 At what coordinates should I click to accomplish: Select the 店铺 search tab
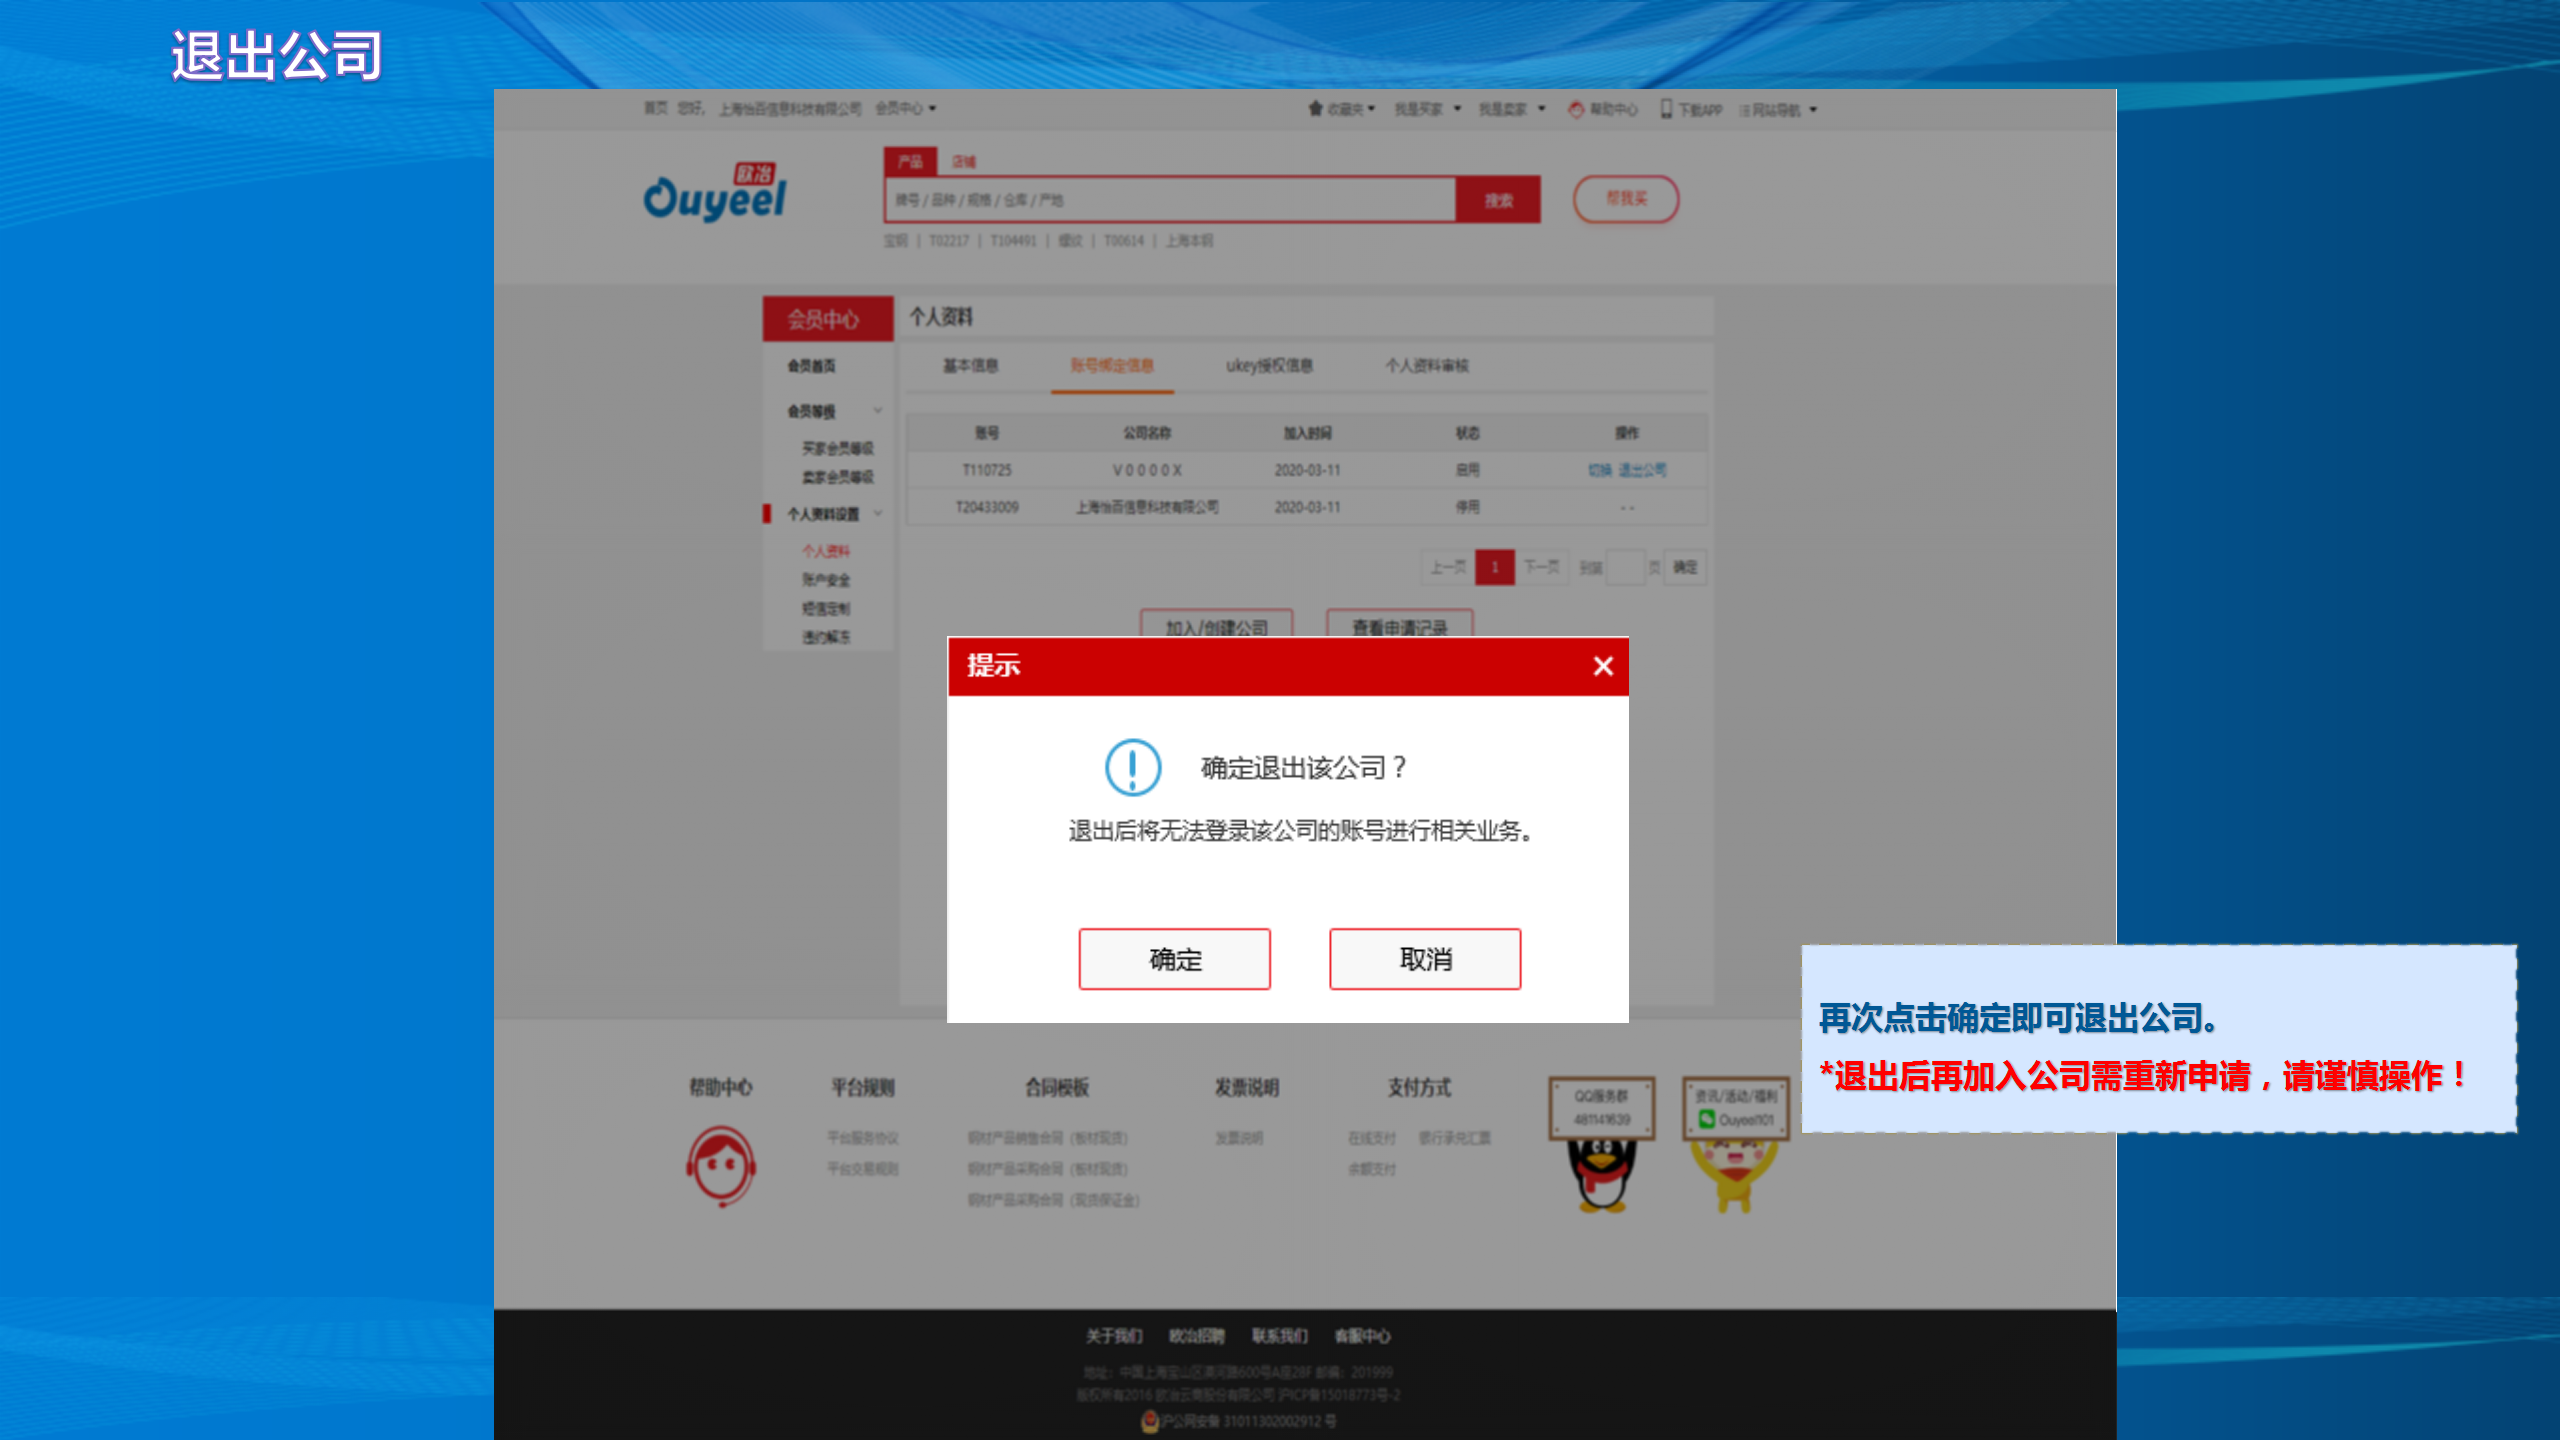pyautogui.click(x=965, y=161)
